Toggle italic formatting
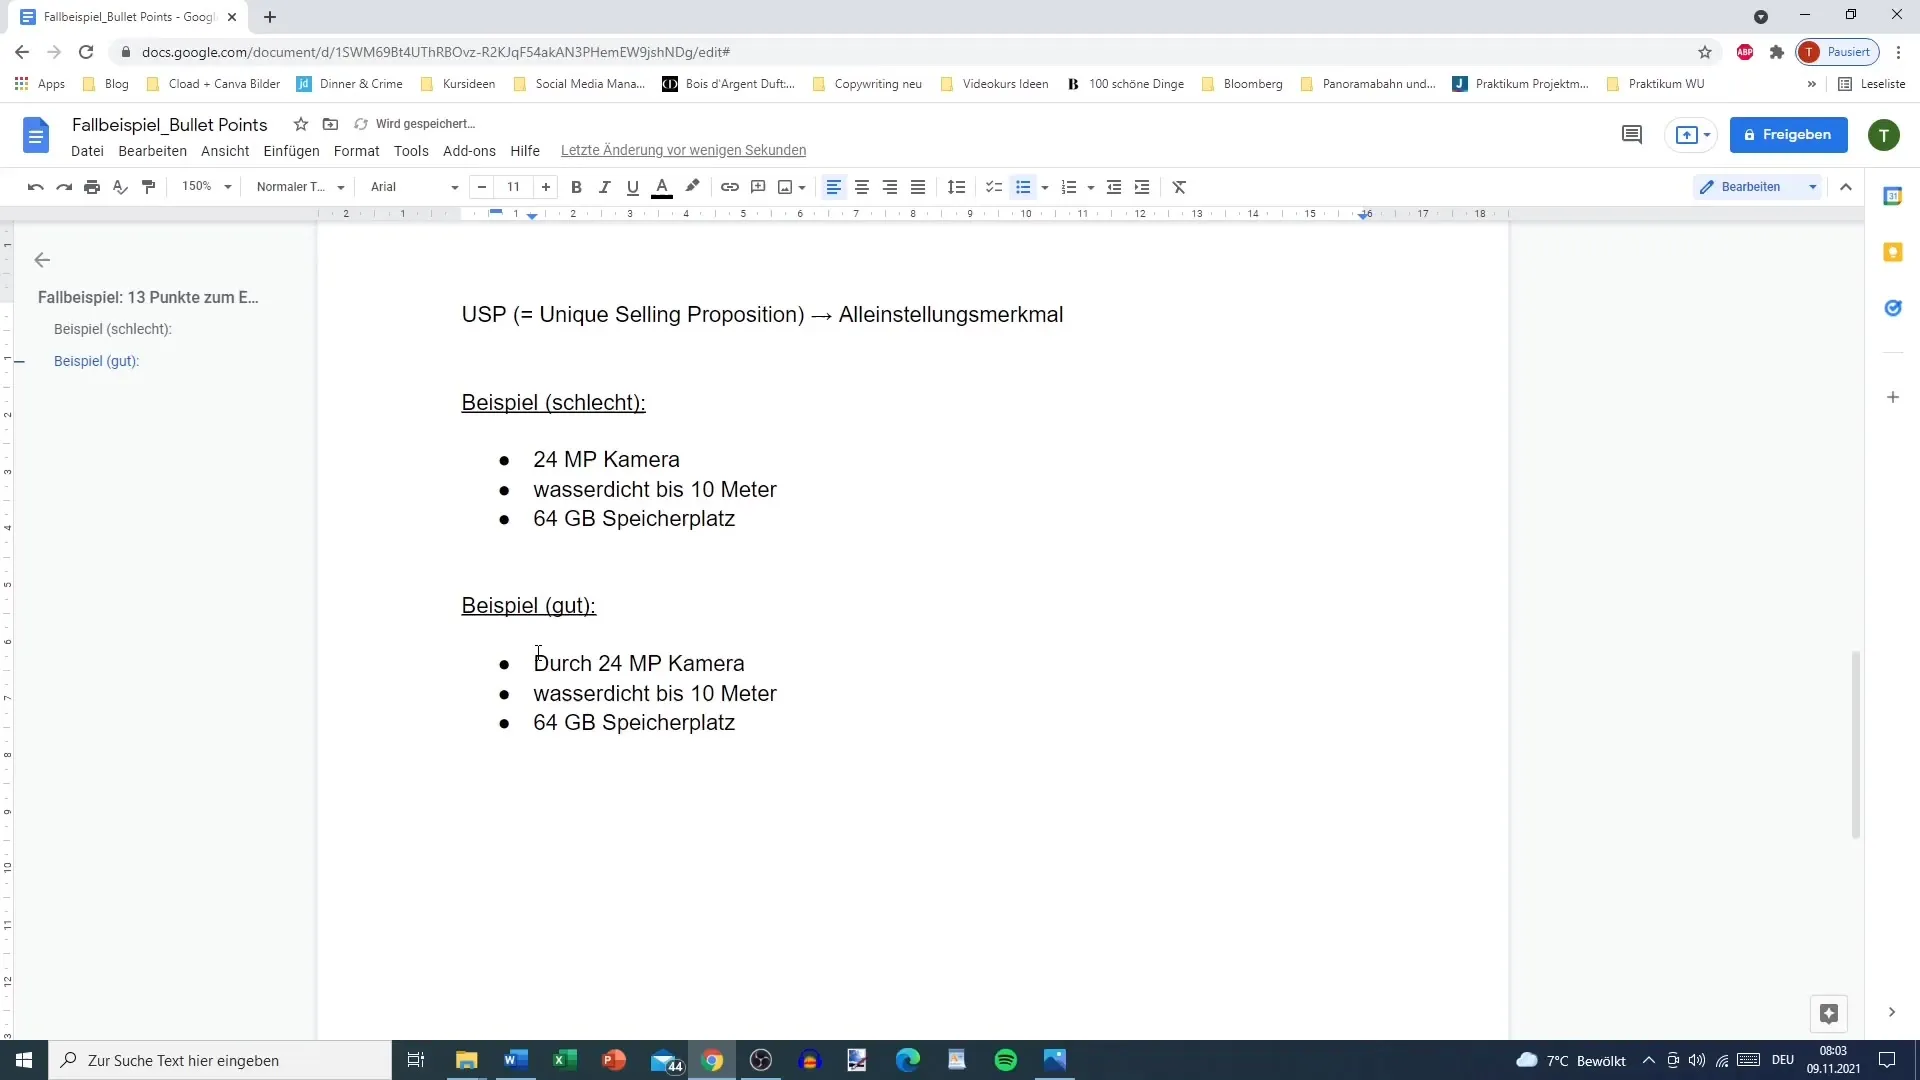Screen dimensions: 1920x1080 coord(604,187)
